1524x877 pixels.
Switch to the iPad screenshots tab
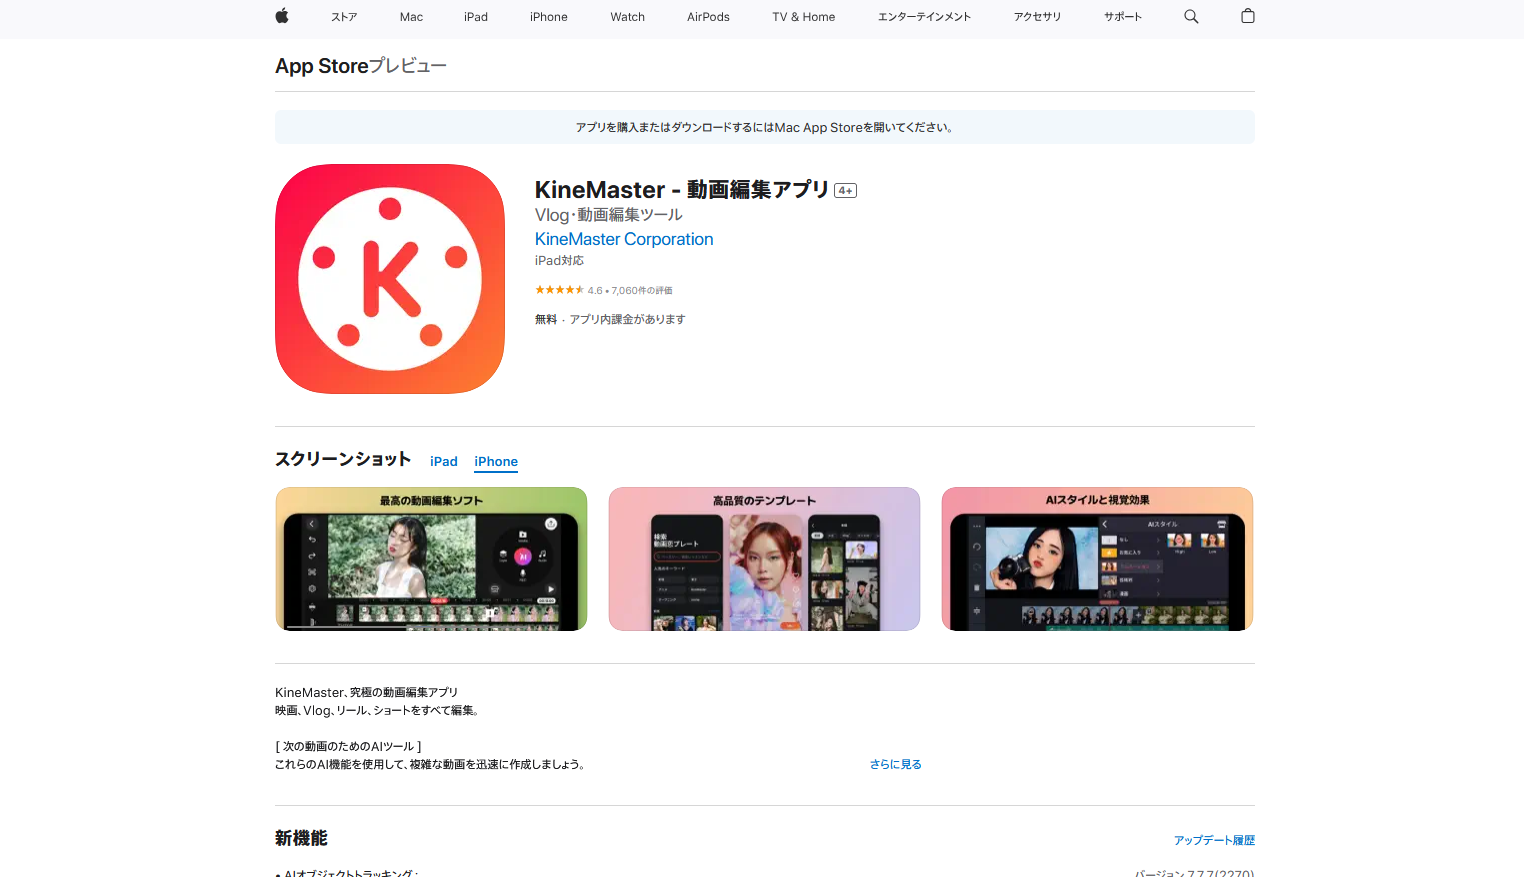coord(443,461)
